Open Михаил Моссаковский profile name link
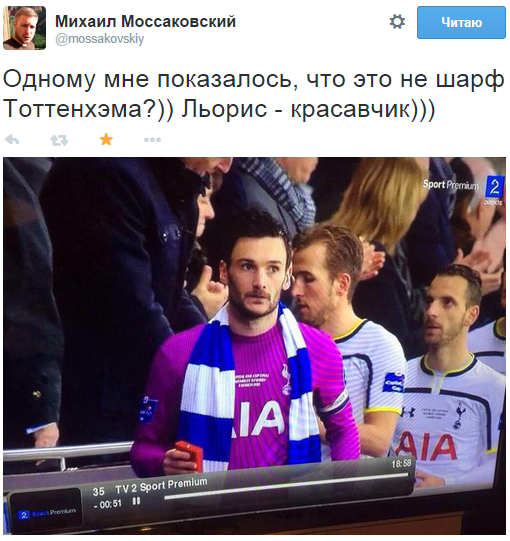The height and width of the screenshot is (541, 510). tap(145, 21)
